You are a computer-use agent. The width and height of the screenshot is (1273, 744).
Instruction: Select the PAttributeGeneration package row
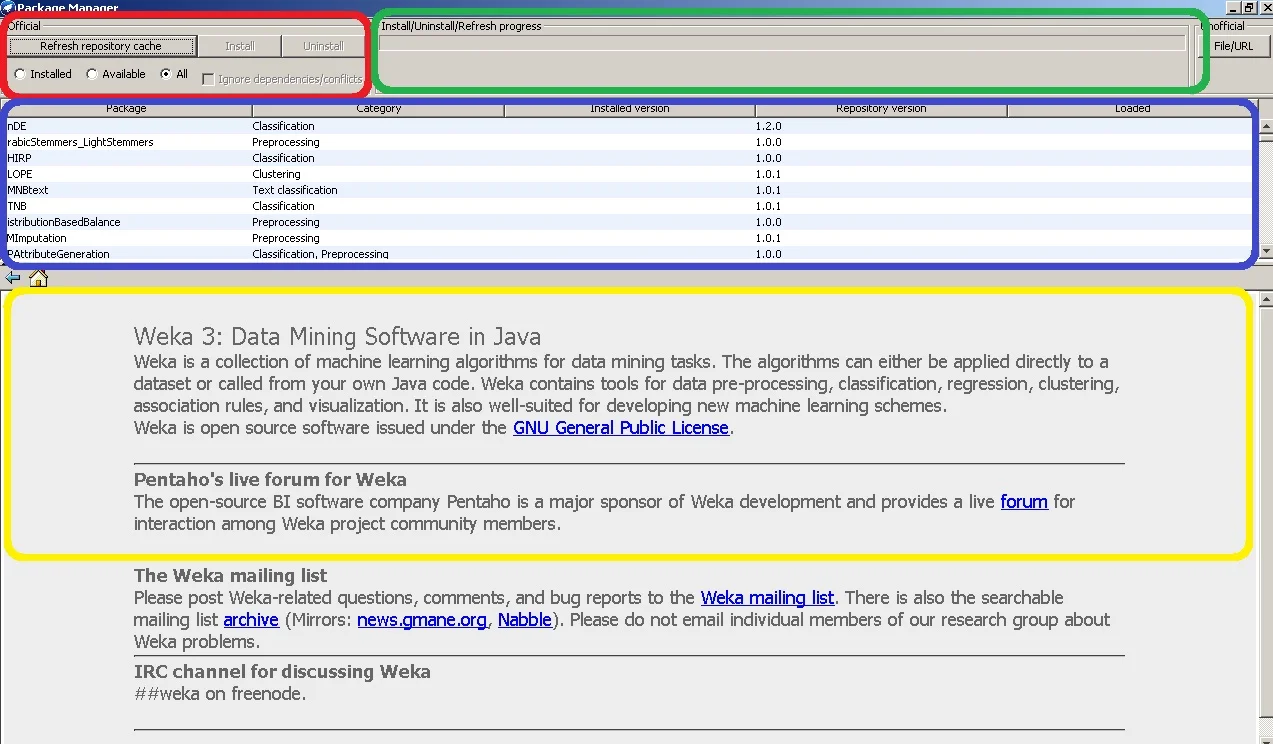[629, 254]
